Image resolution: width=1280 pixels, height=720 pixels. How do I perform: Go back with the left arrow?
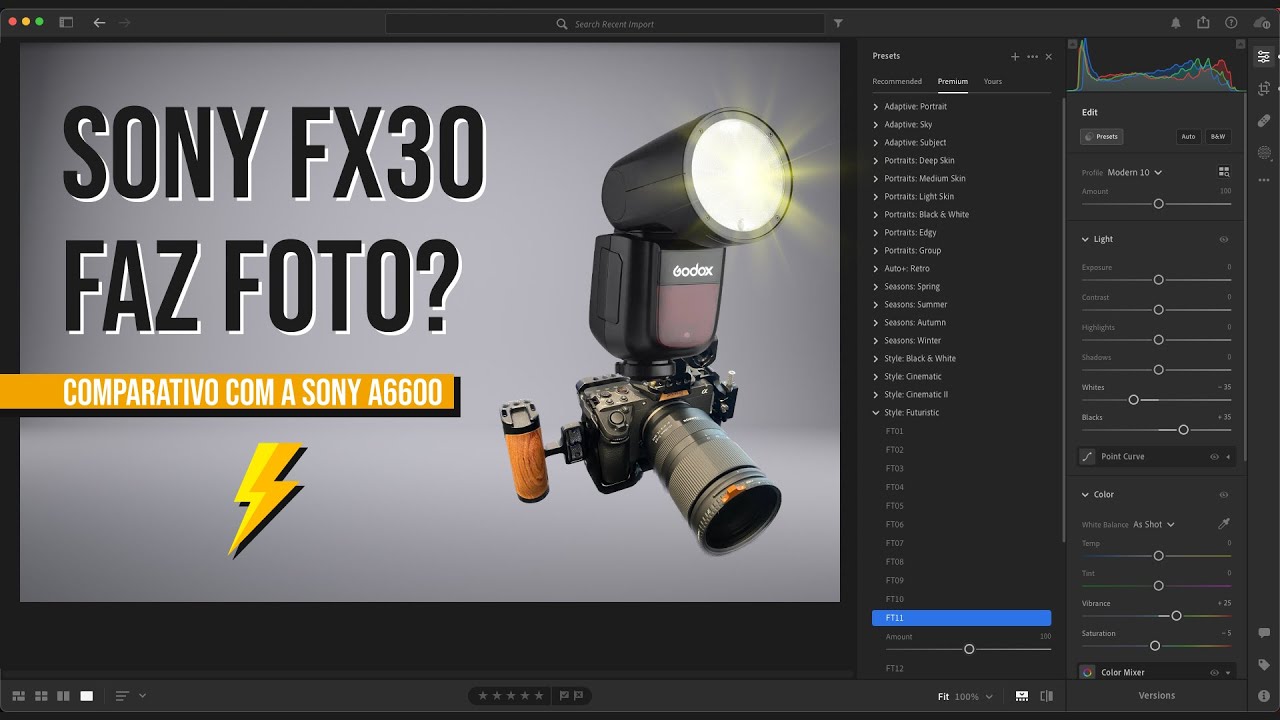(x=99, y=22)
